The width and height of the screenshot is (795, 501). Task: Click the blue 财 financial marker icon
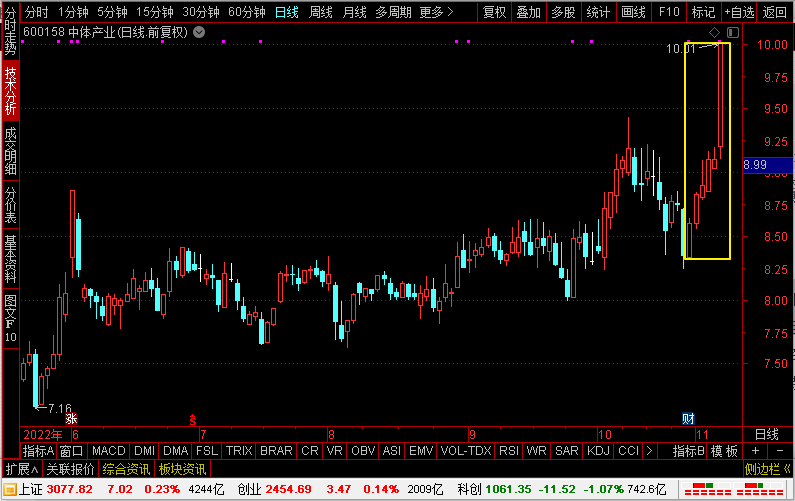(688, 418)
